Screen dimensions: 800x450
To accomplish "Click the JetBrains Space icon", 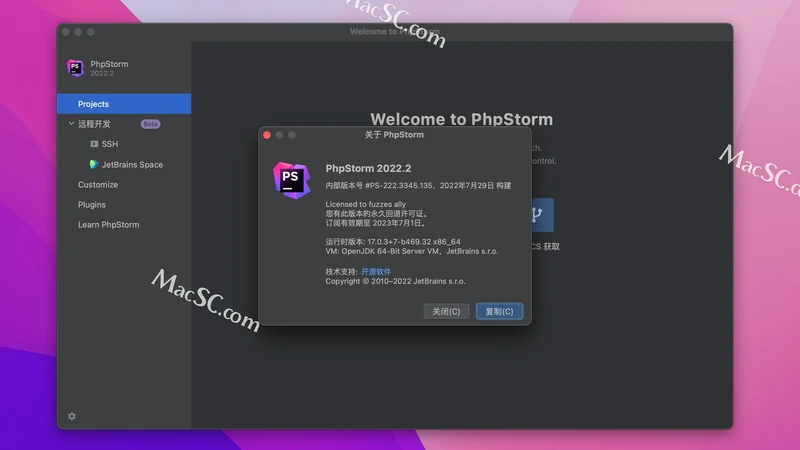I will pyautogui.click(x=94, y=164).
